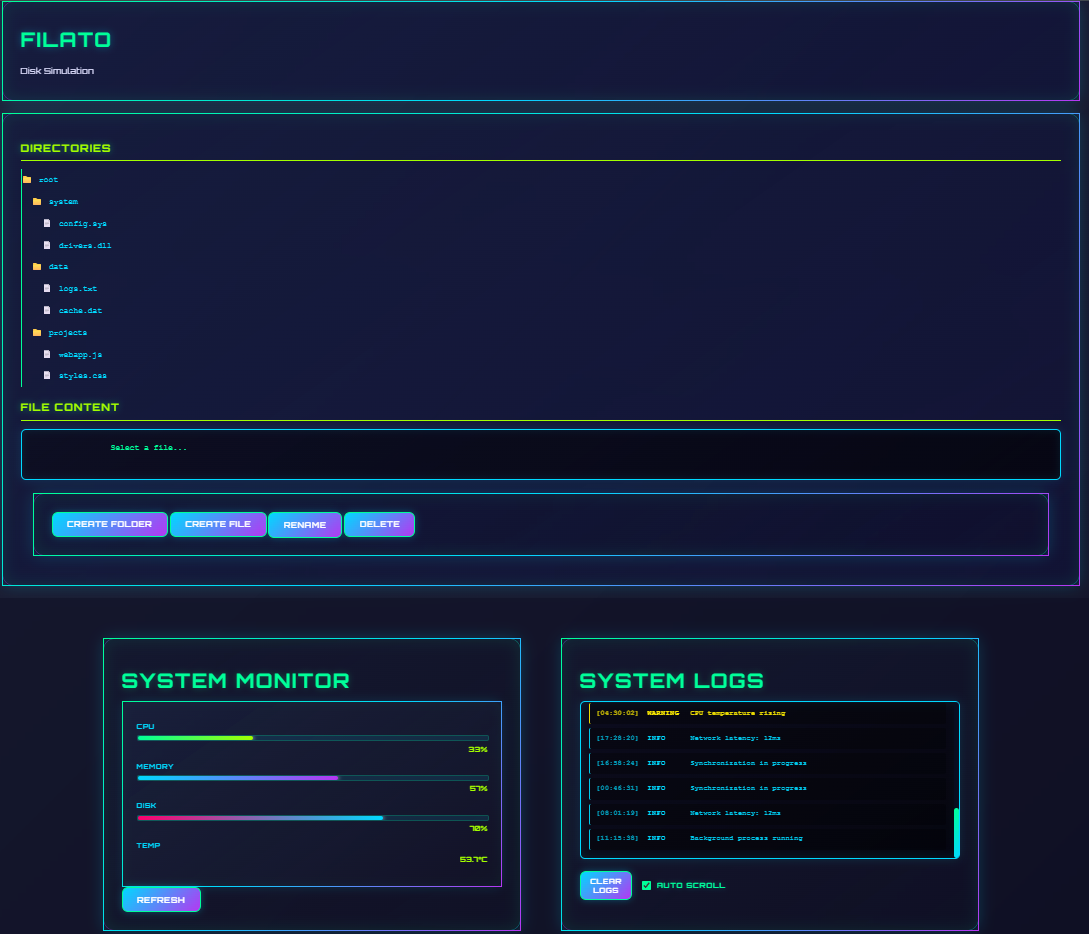Click the projects folder icon

coord(37,332)
